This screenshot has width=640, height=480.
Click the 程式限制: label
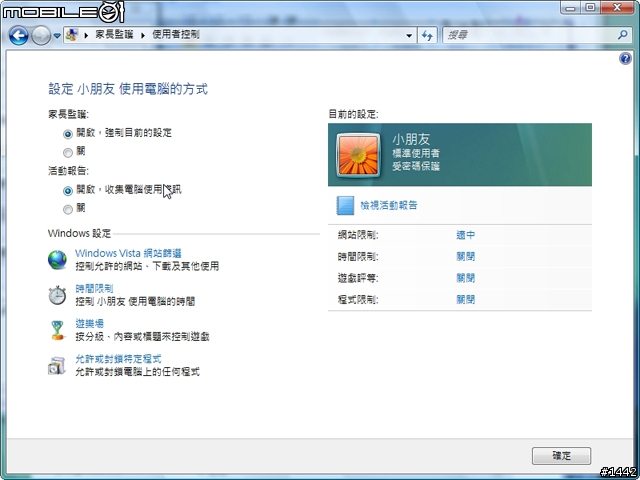pos(358,300)
